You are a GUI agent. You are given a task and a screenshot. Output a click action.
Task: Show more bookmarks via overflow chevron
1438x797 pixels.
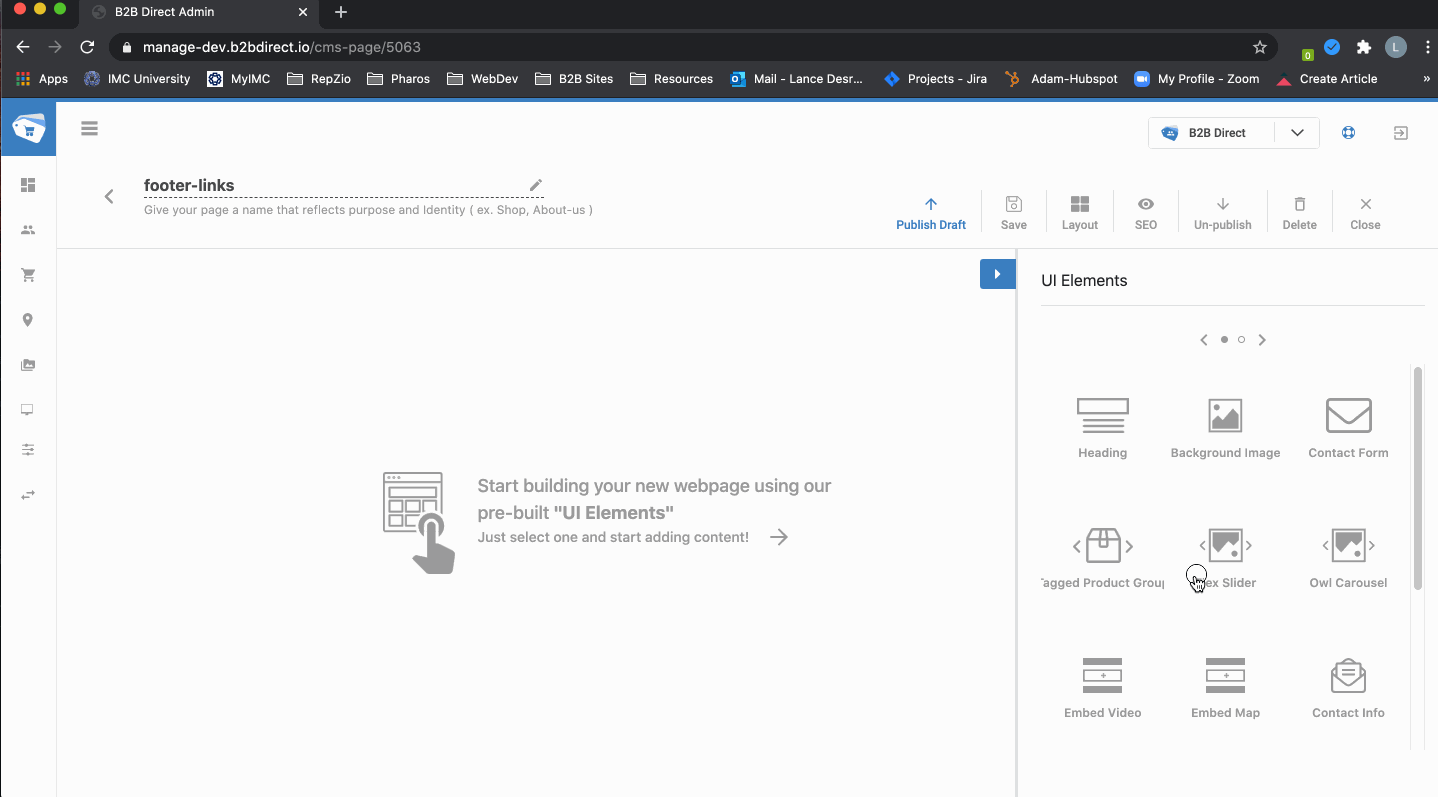click(x=1426, y=79)
